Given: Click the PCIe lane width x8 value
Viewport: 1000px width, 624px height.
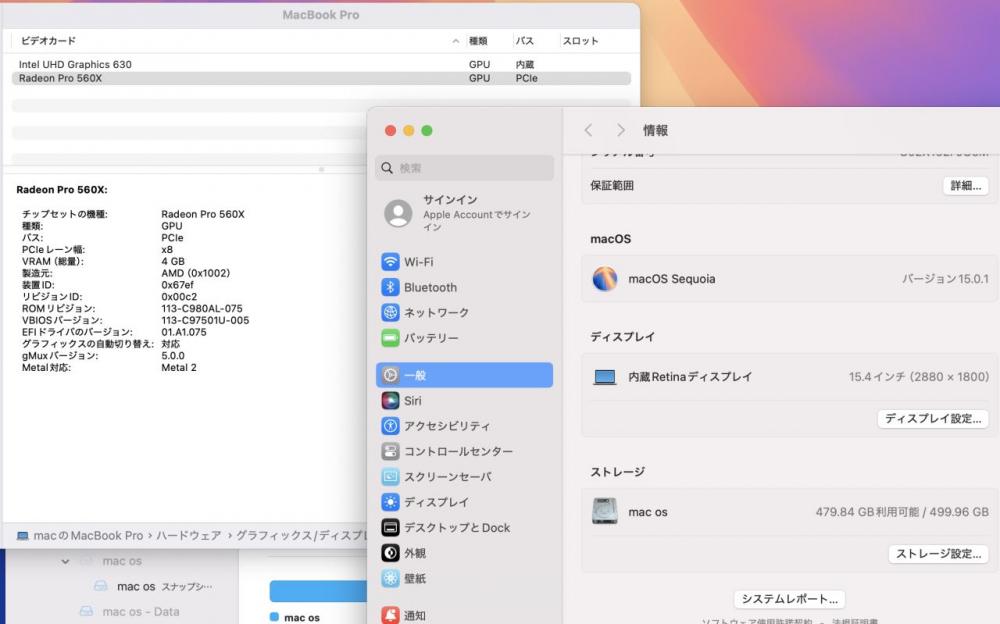Looking at the screenshot, I should 167,249.
